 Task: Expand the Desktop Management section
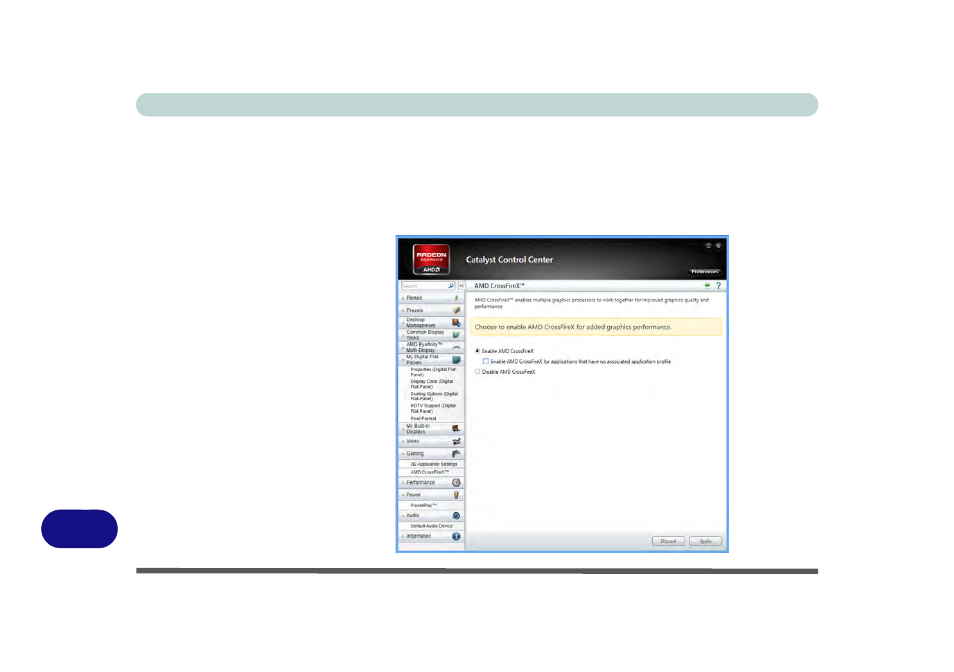coord(403,323)
